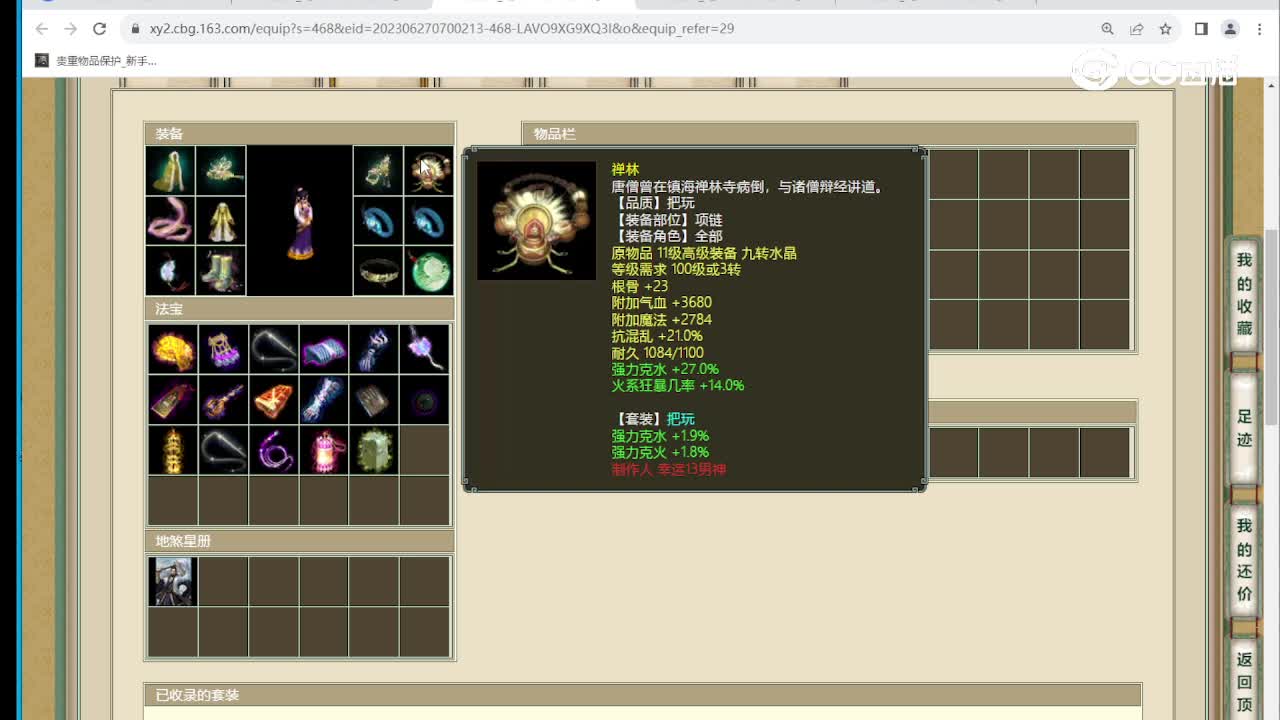Reload the current page

99,29
